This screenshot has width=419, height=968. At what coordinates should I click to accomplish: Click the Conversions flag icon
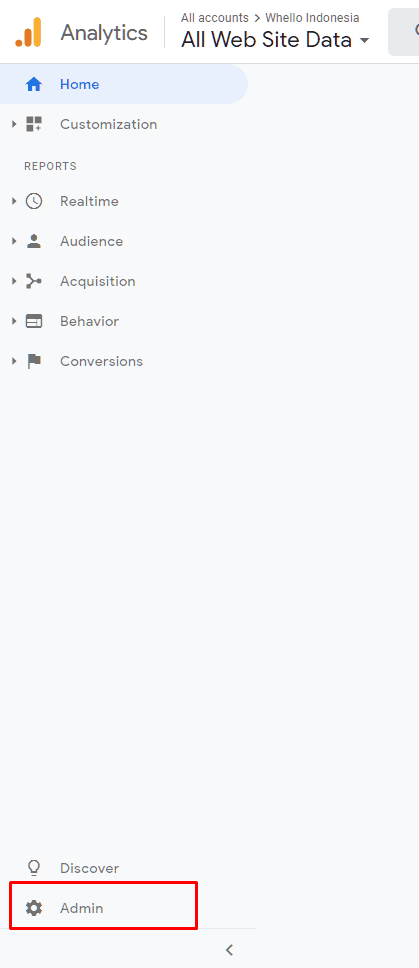(x=34, y=361)
